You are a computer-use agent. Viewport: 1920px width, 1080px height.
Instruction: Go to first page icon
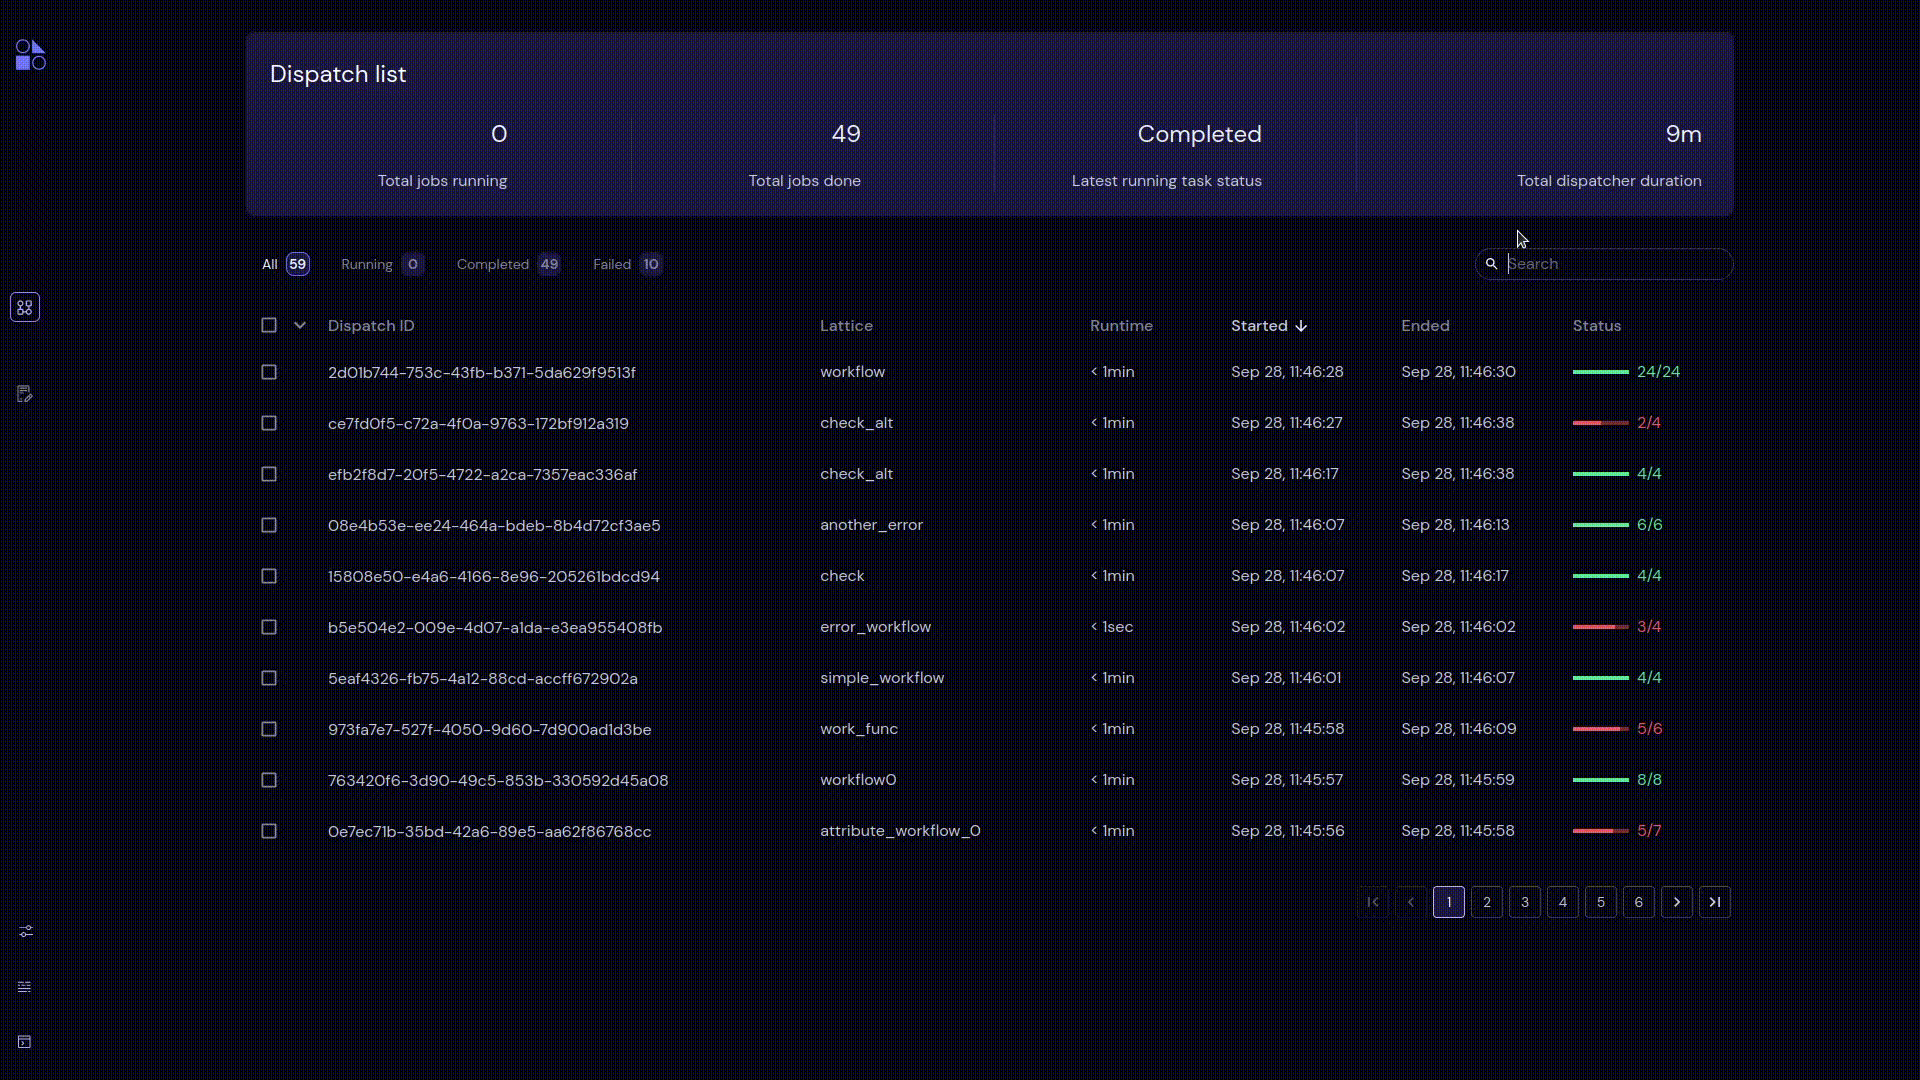pos(1373,902)
